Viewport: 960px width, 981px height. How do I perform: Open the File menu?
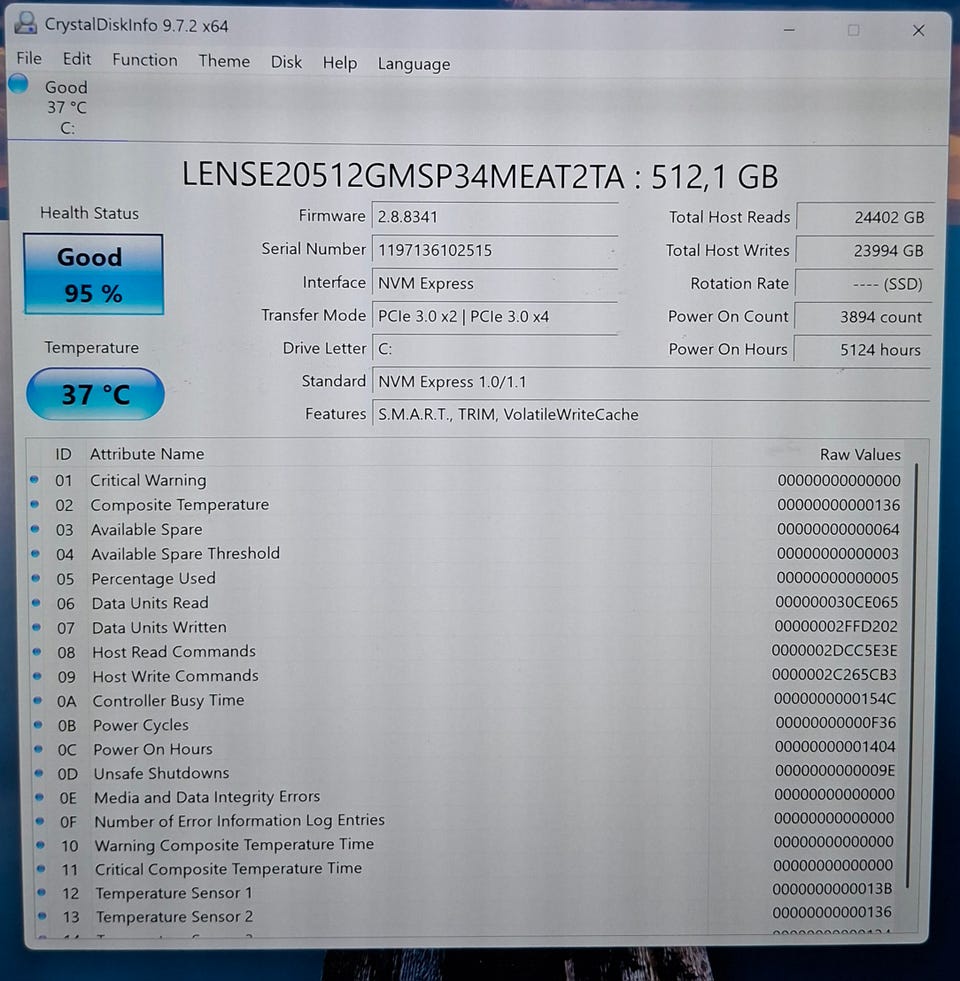point(29,58)
